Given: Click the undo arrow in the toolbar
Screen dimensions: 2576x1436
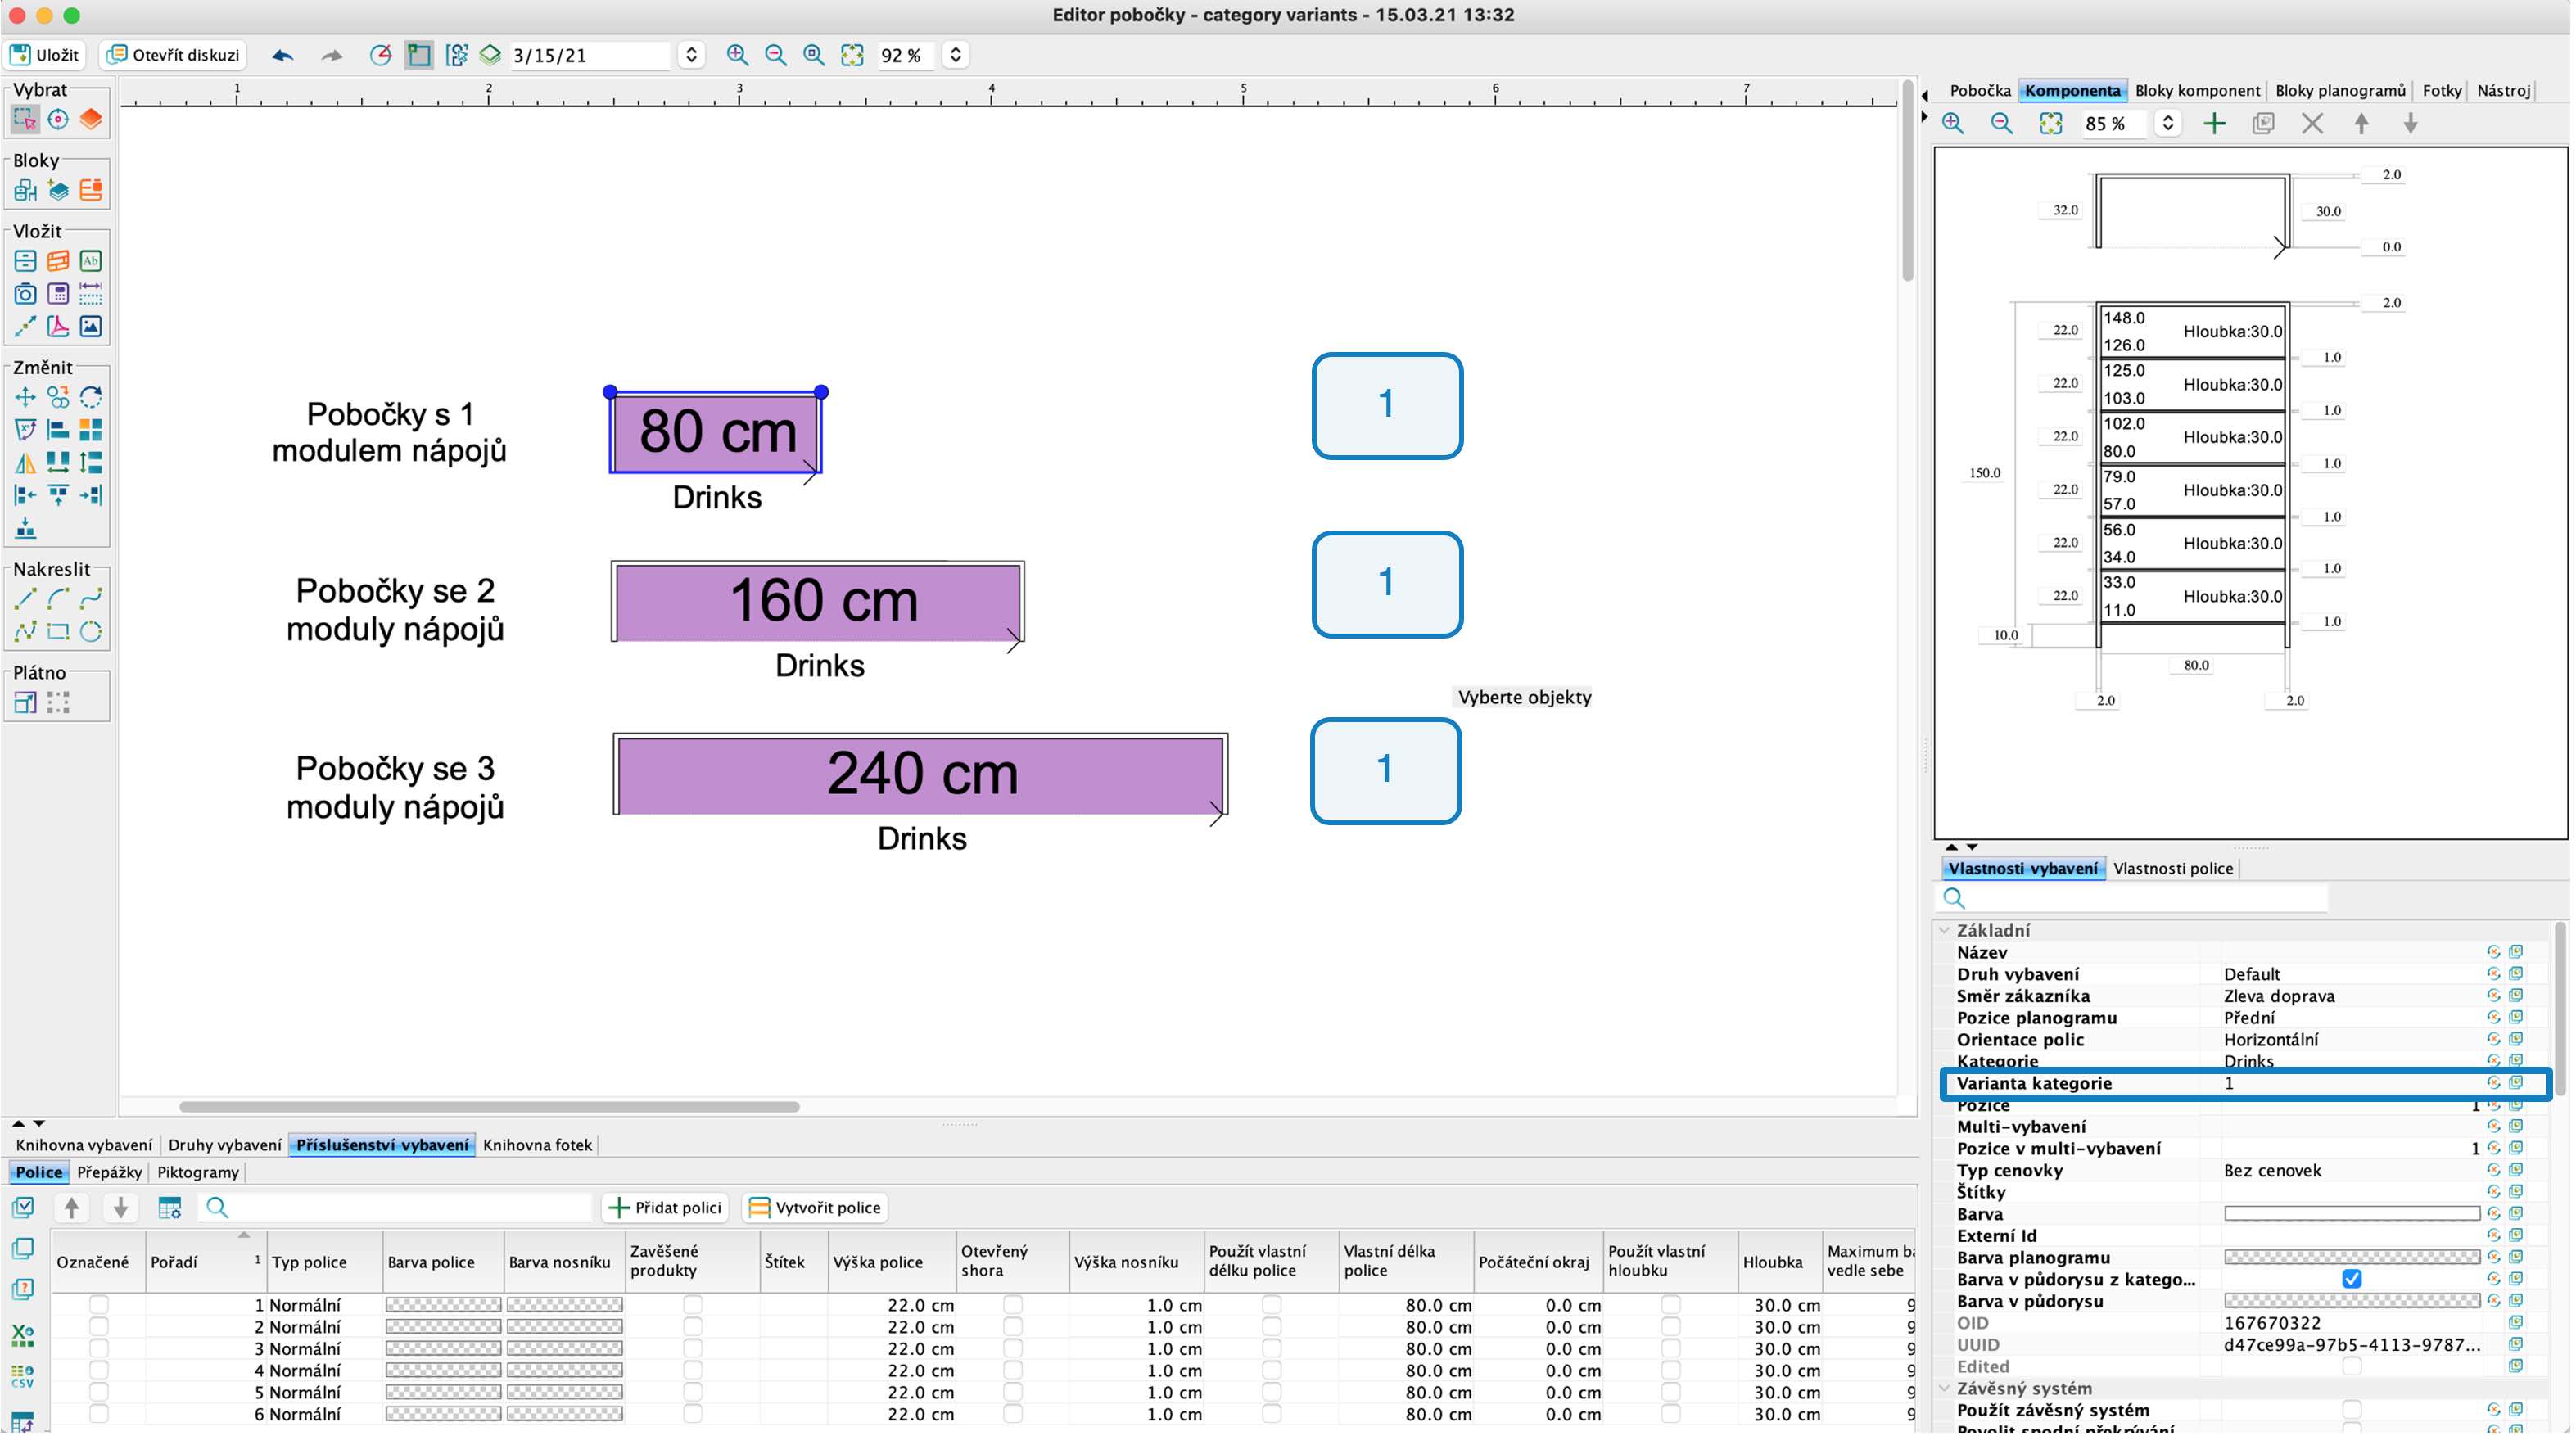Looking at the screenshot, I should tap(283, 55).
